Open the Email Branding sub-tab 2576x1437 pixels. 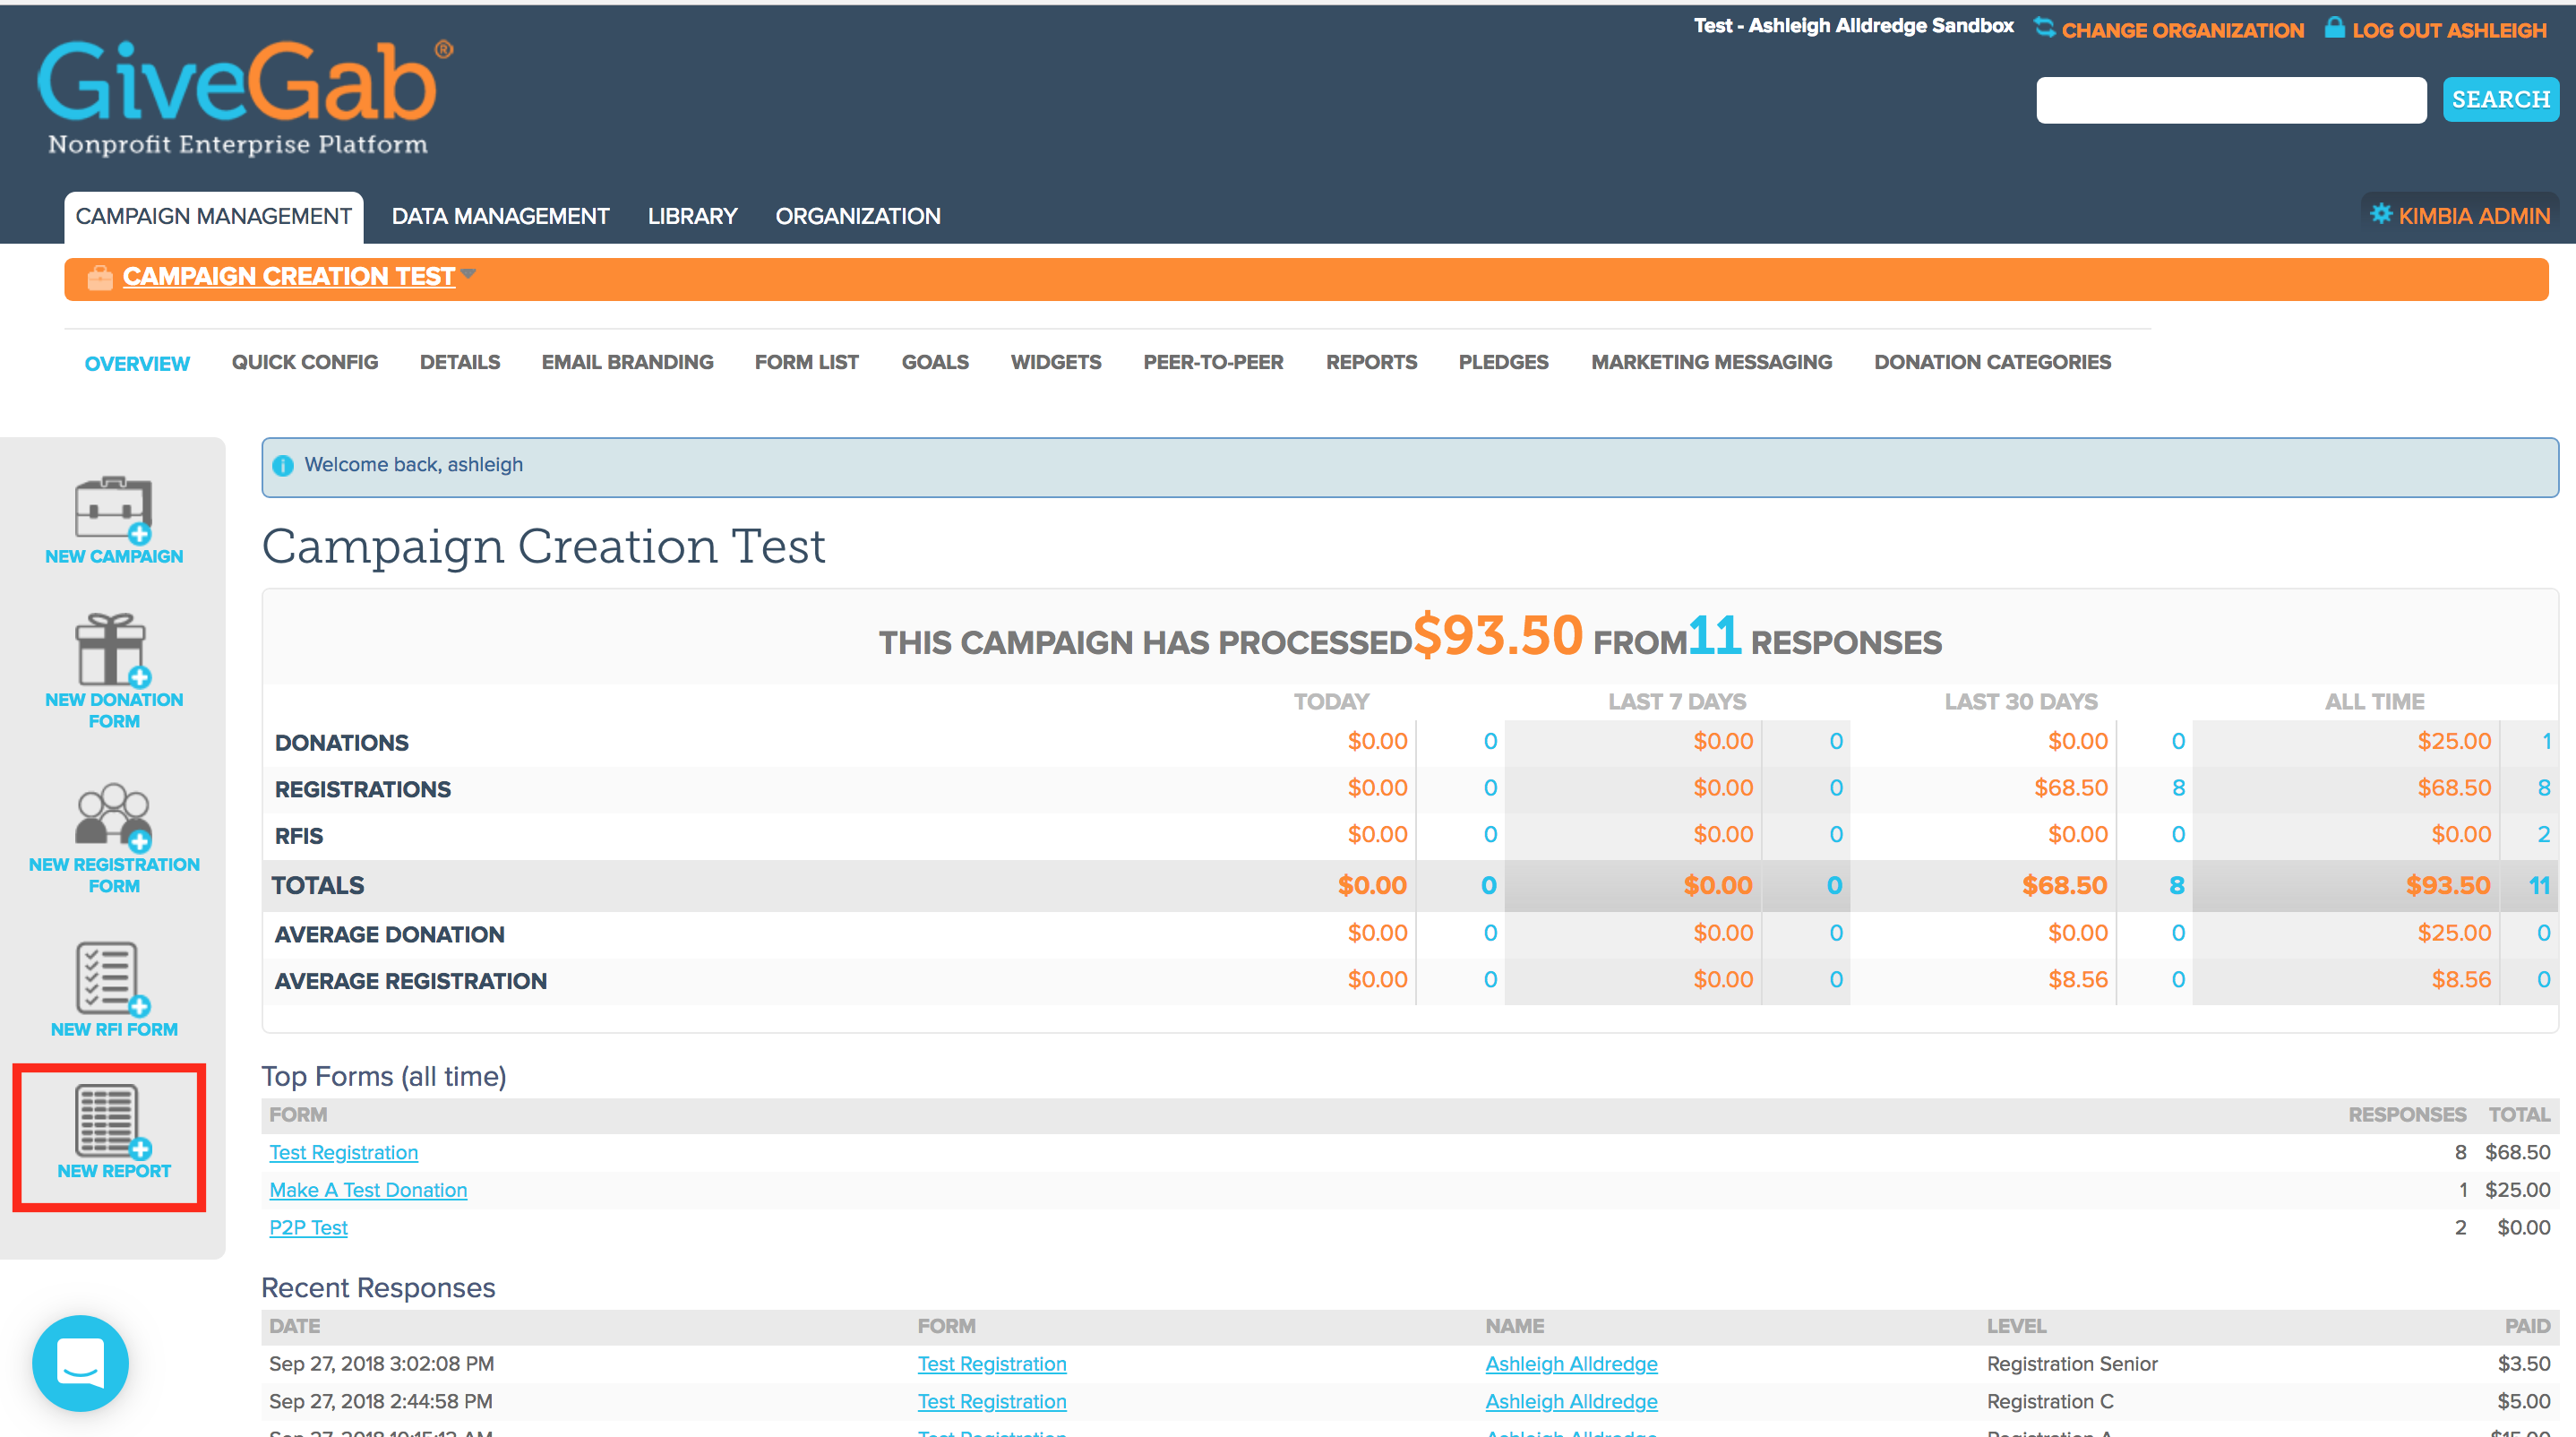pyautogui.click(x=628, y=362)
